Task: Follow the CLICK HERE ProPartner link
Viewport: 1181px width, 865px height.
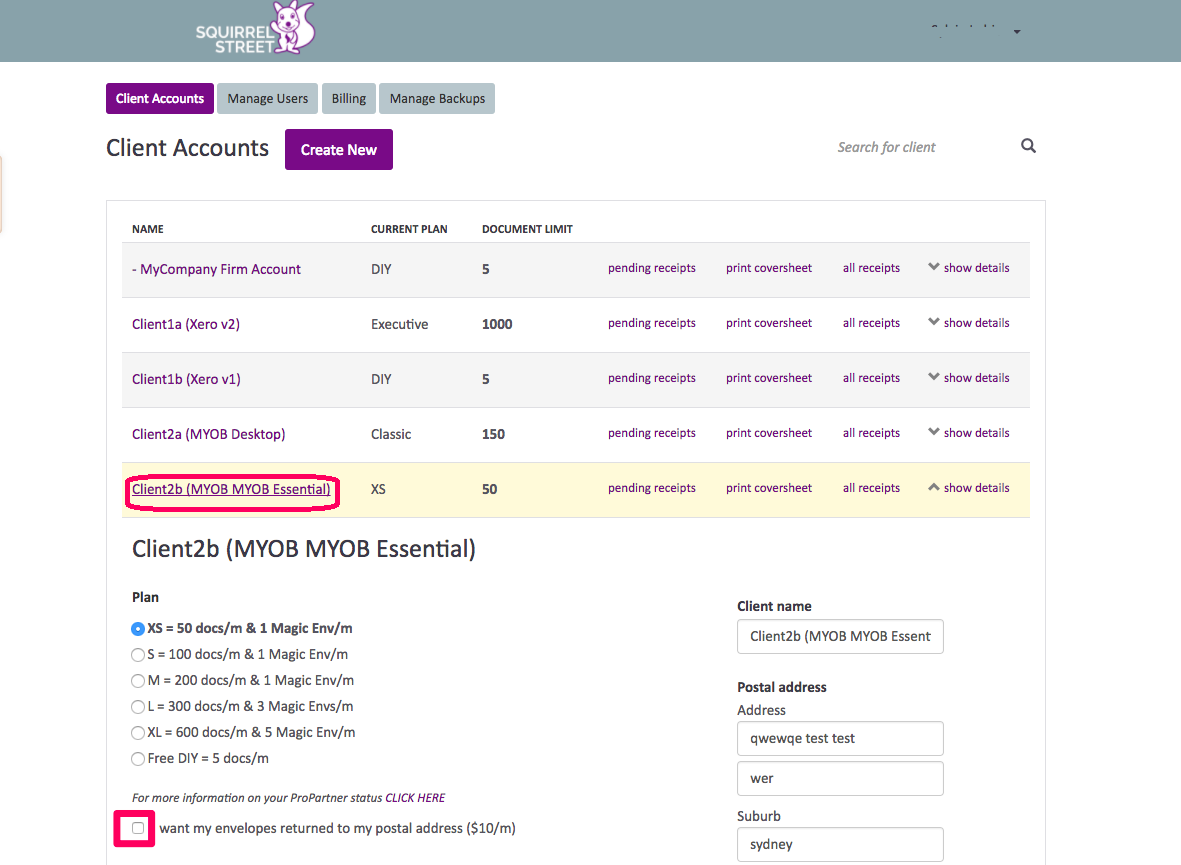Action: click(415, 798)
